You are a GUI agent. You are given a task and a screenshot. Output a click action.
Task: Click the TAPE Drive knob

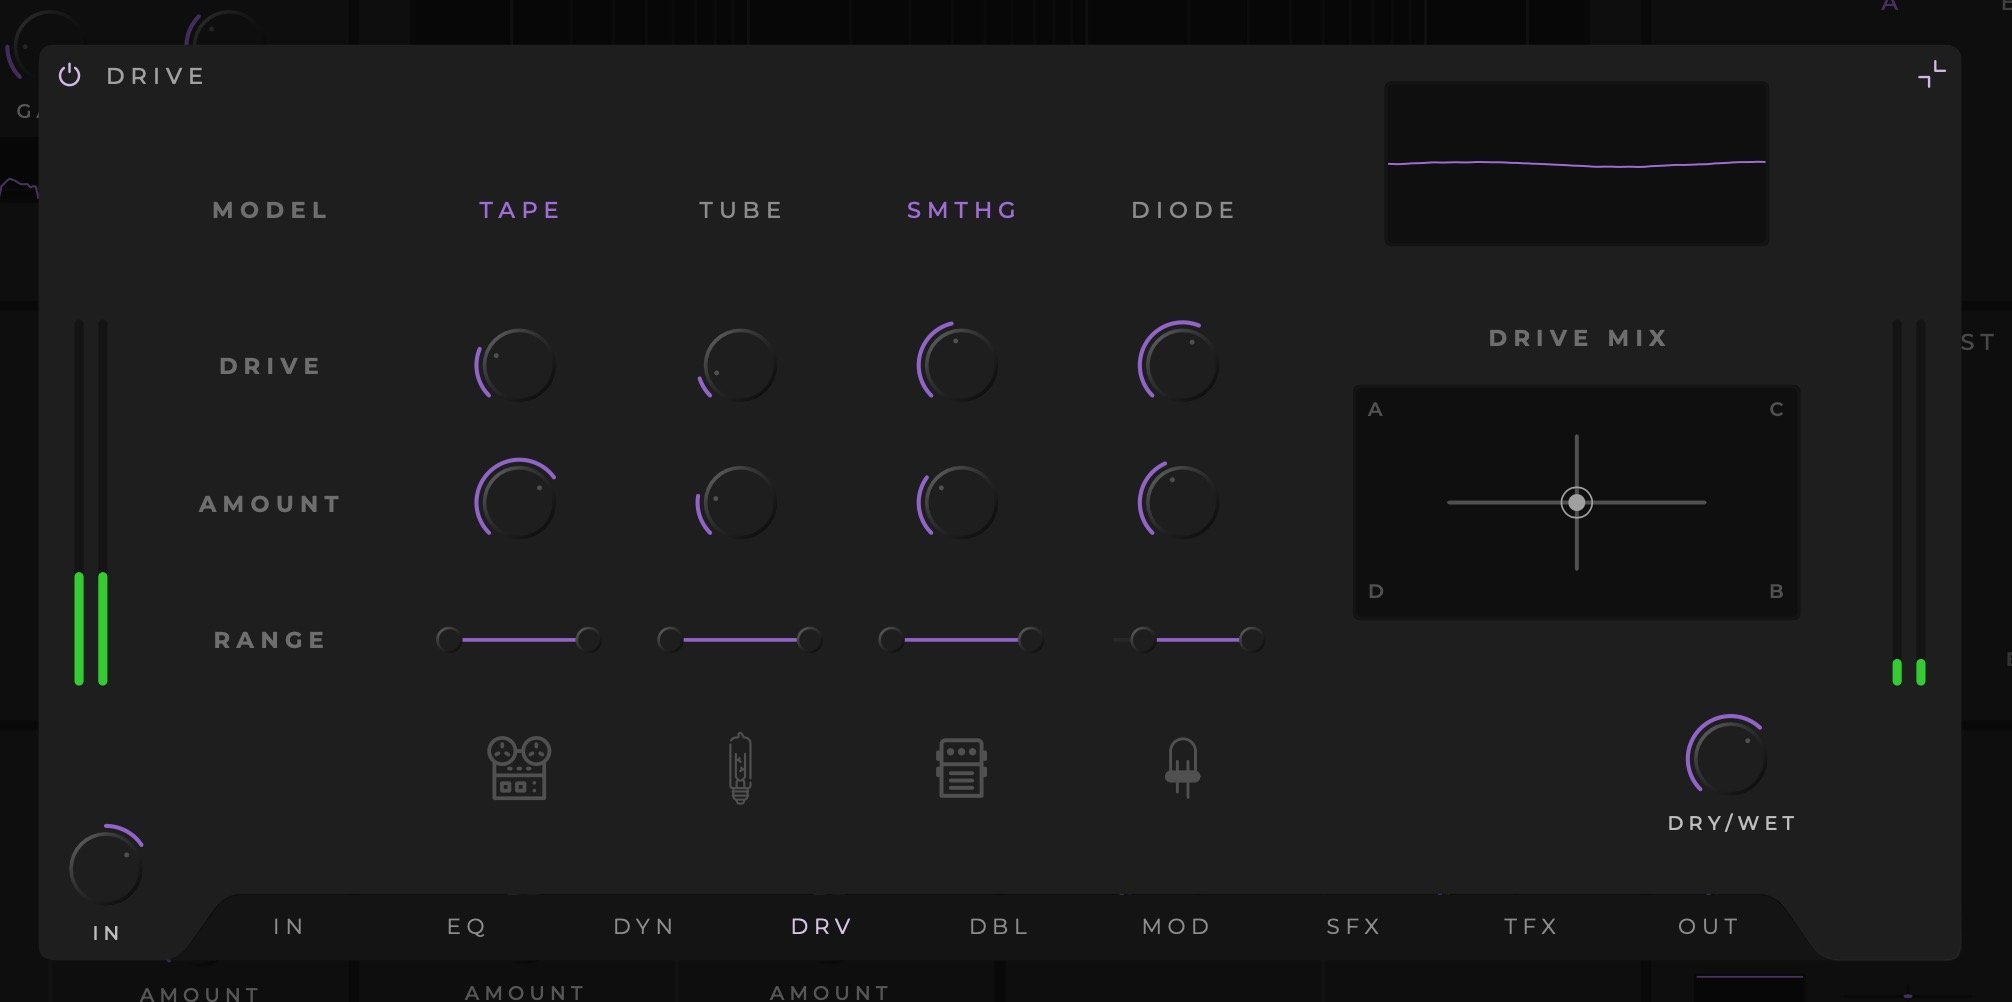tap(517, 365)
